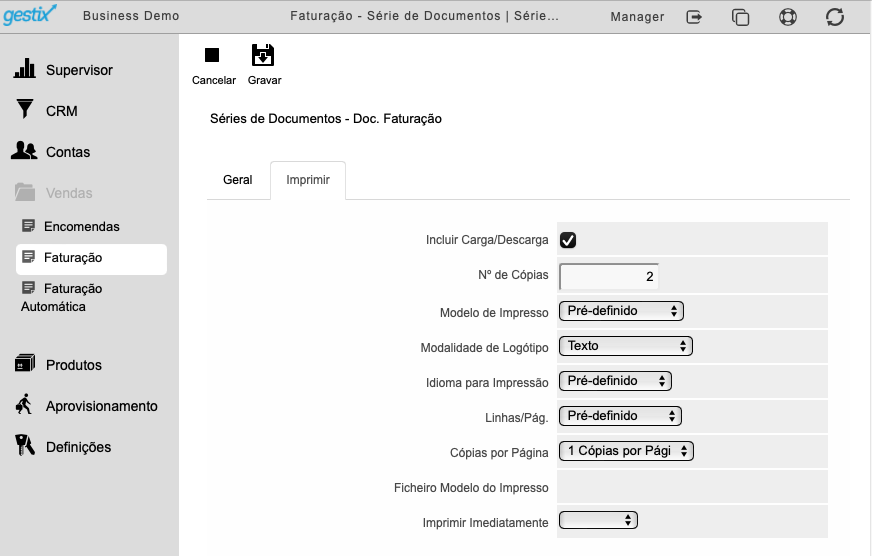
Task: Open the Idioma para Impressão dropdown
Action: point(615,381)
